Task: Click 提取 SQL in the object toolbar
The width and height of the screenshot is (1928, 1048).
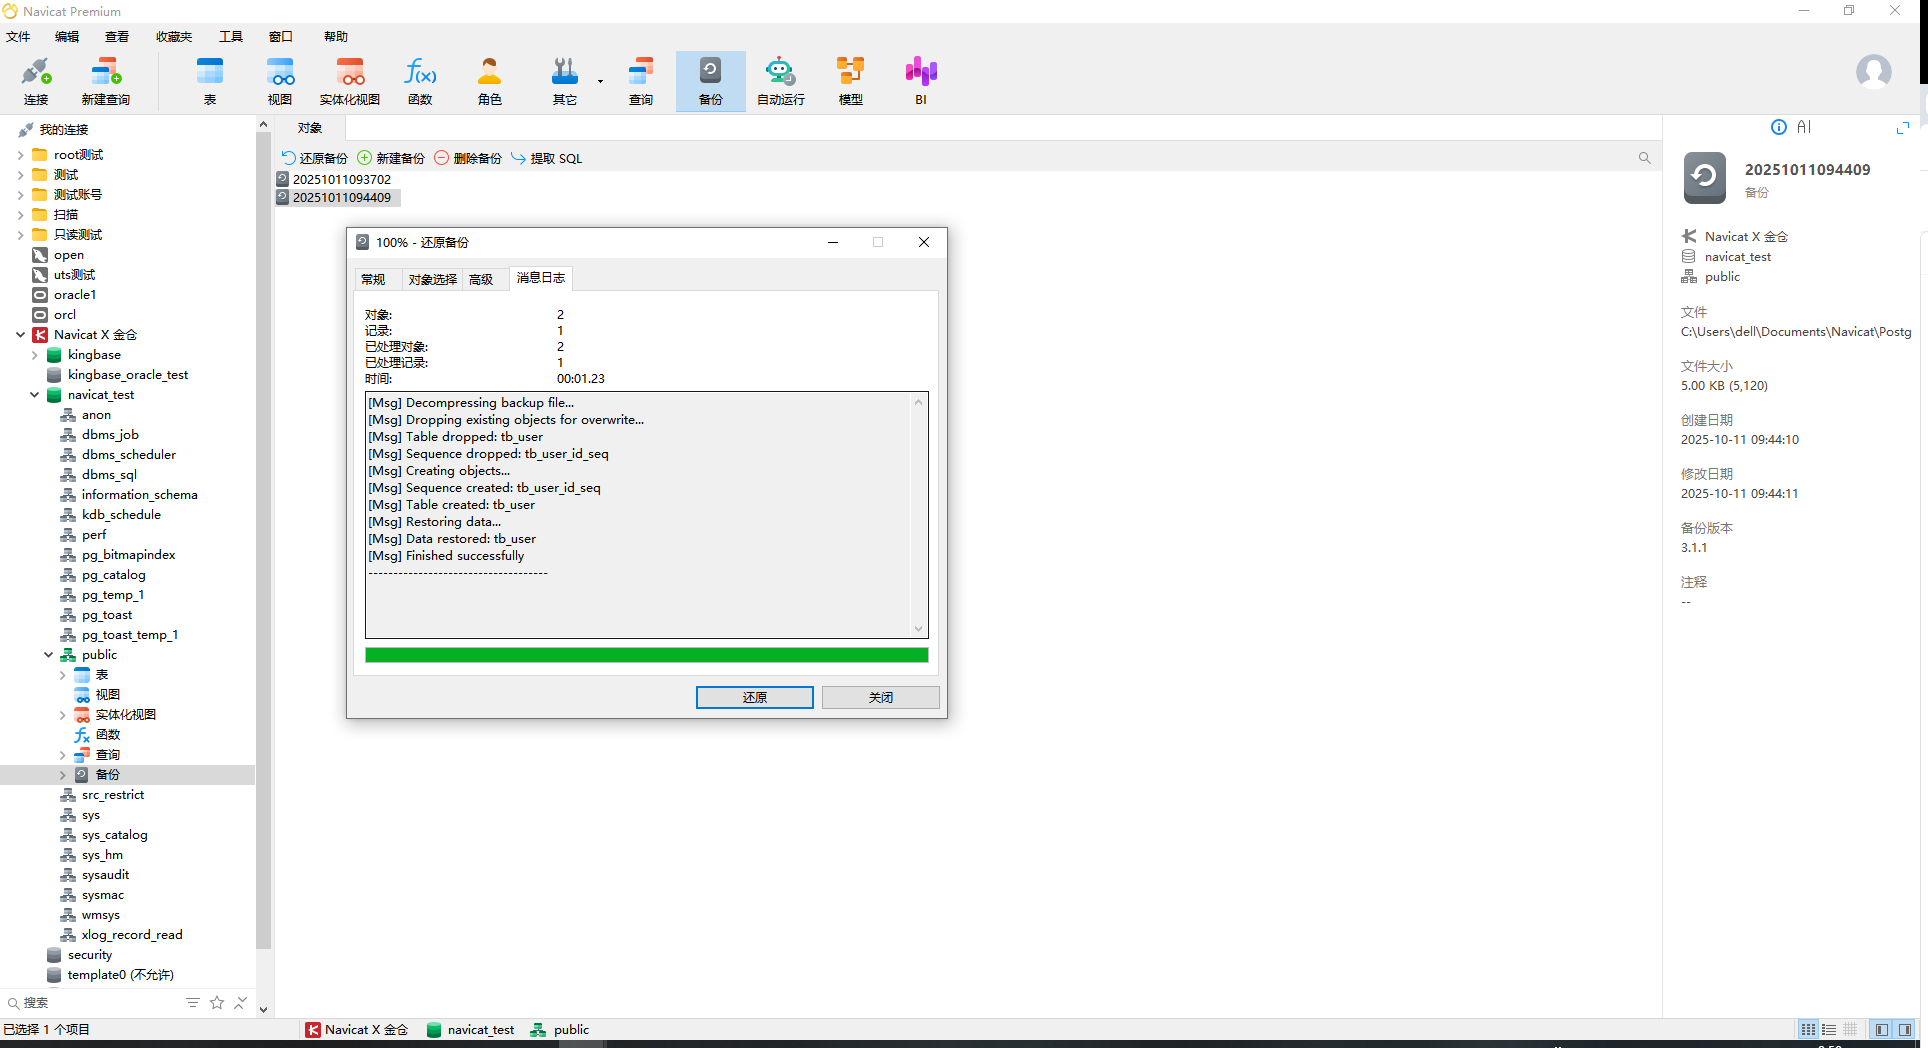Action: pyautogui.click(x=547, y=158)
